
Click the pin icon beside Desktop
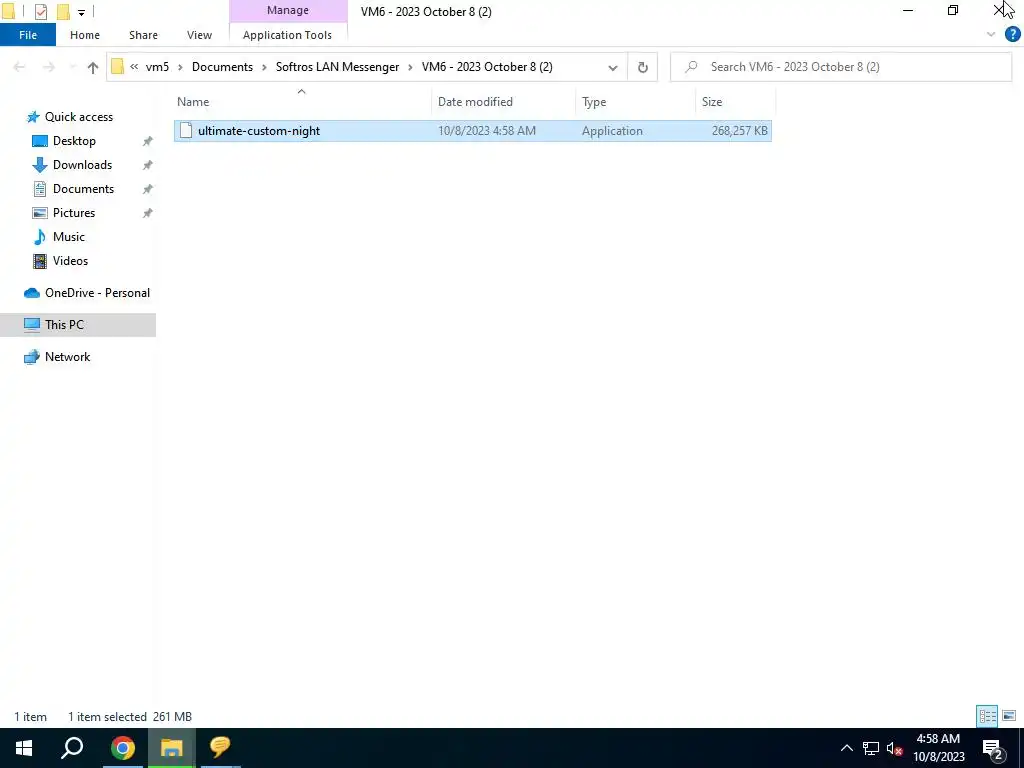tap(148, 141)
